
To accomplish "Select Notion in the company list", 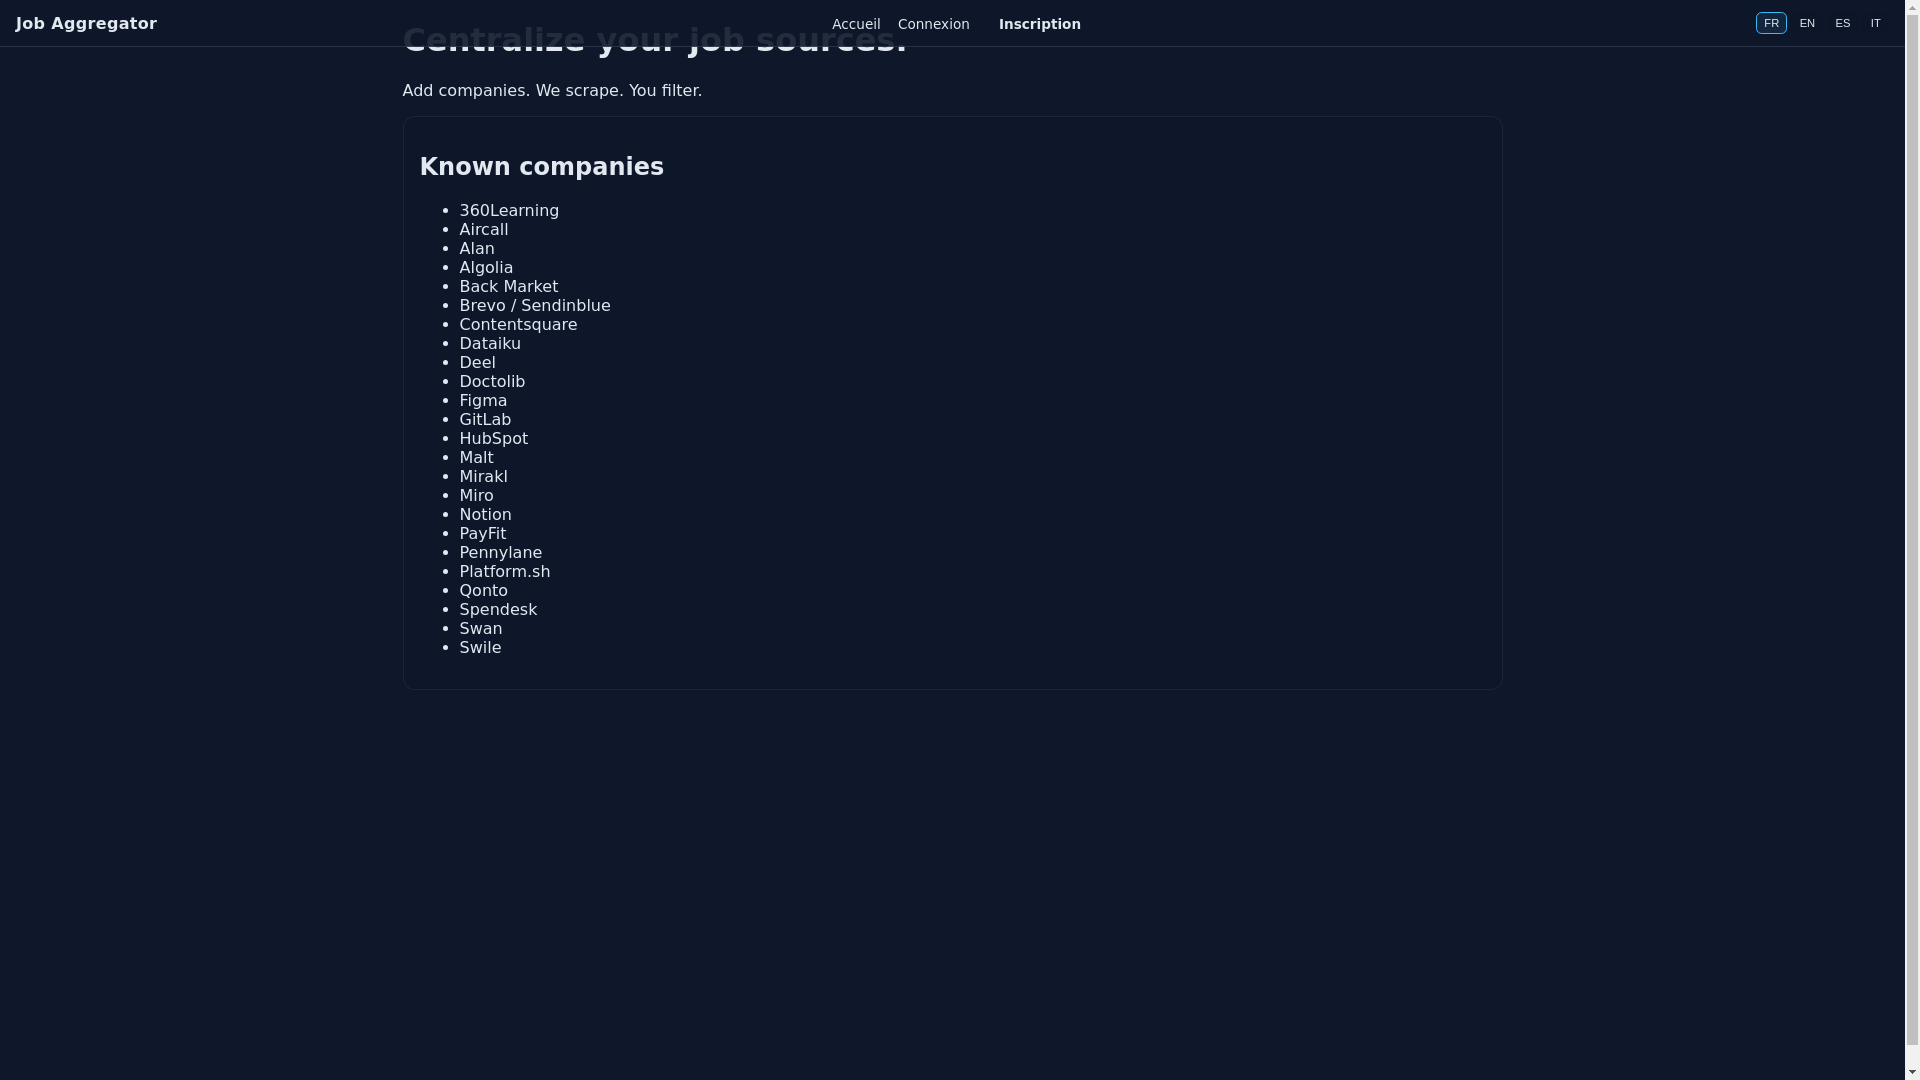I will (486, 515).
